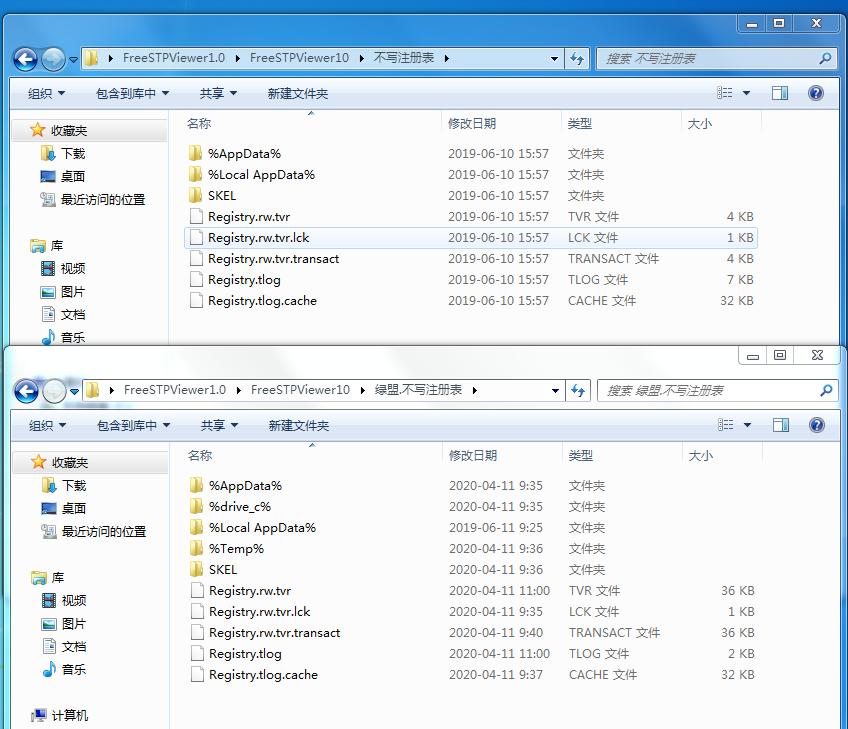
Task: Select 收藏夹 header in bottom window
Action: click(x=90, y=462)
